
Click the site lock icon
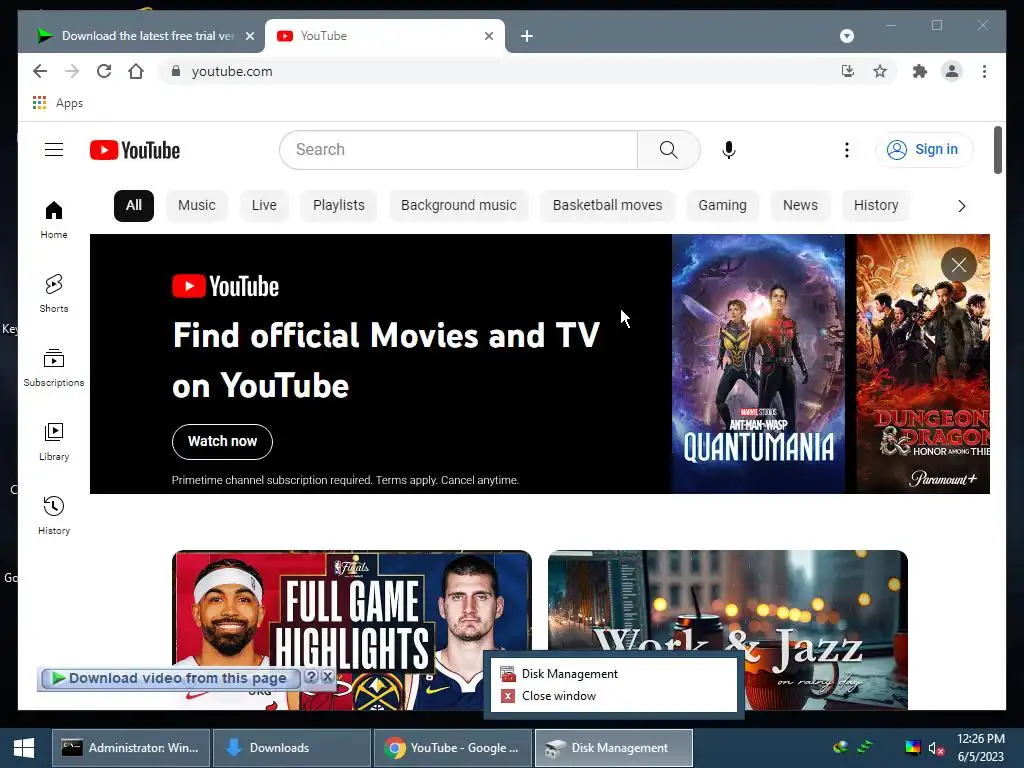(x=175, y=71)
